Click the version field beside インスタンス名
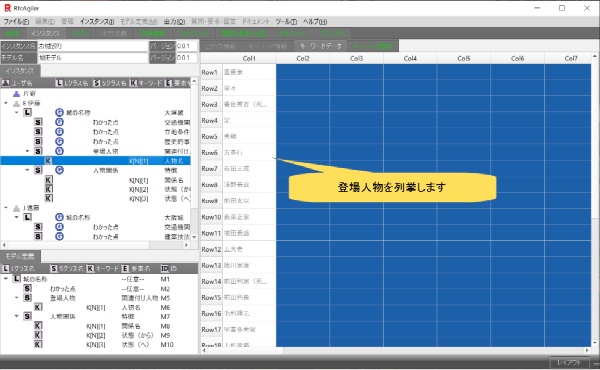 click(x=187, y=46)
